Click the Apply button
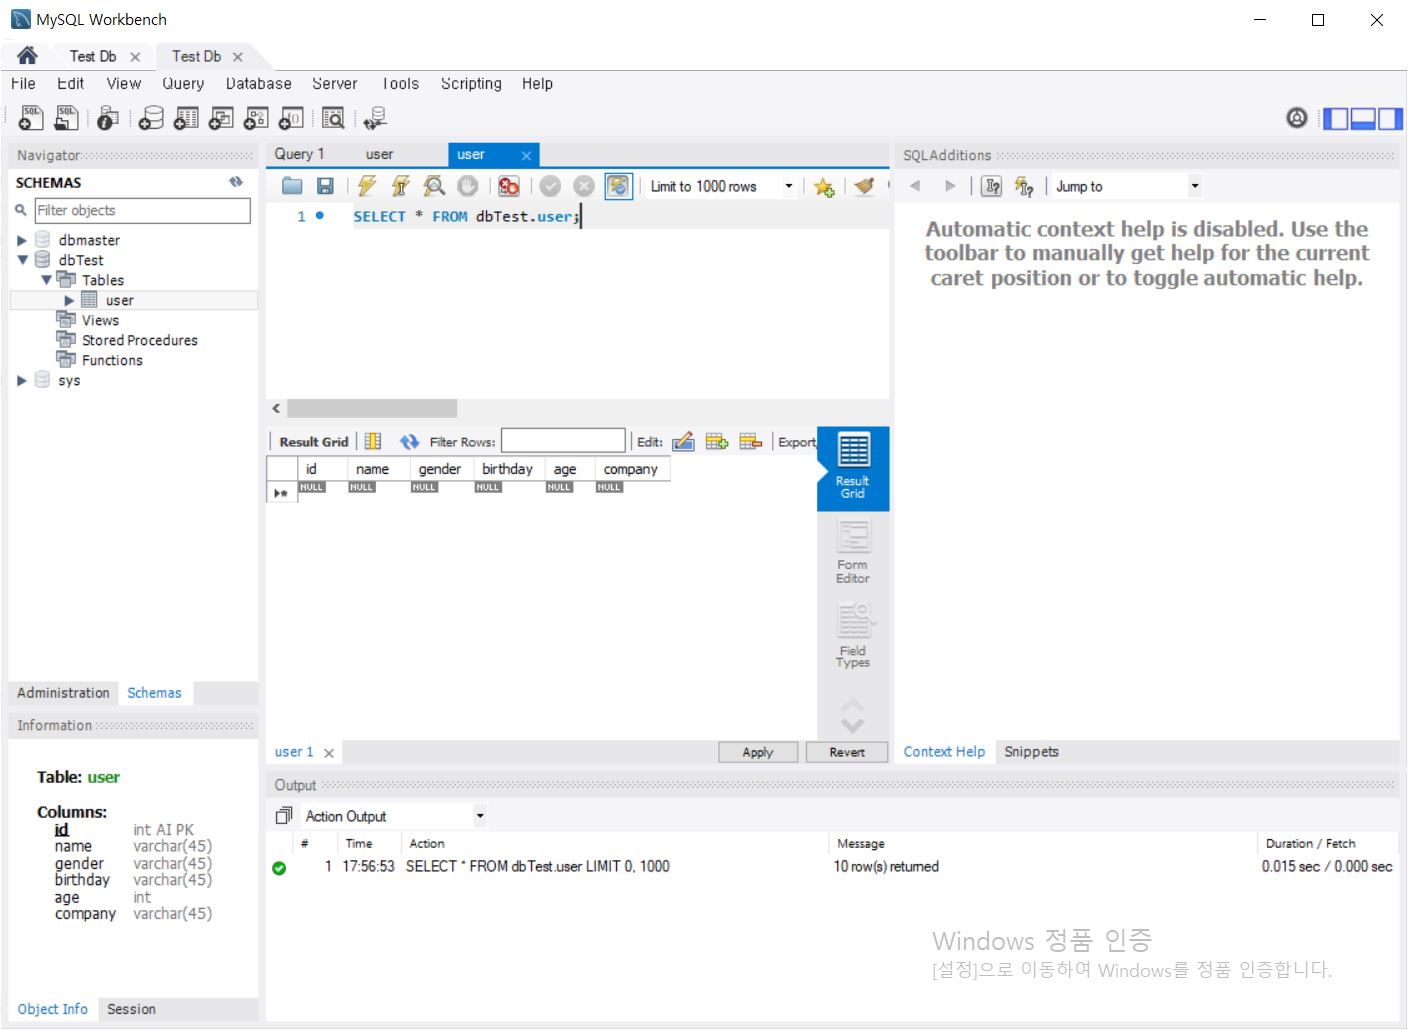Viewport: 1408px width, 1030px height. pyautogui.click(x=758, y=752)
